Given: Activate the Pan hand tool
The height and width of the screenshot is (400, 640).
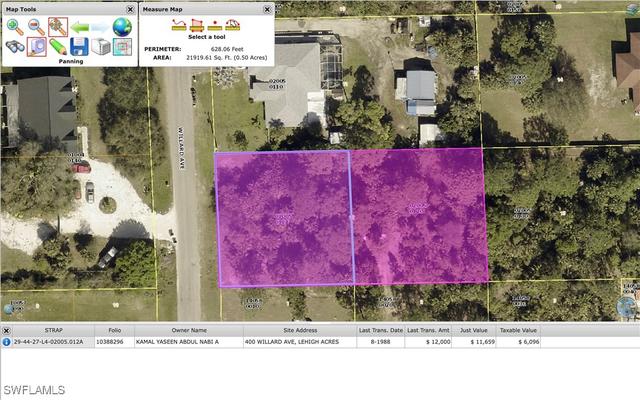Looking at the screenshot, I should [57, 27].
